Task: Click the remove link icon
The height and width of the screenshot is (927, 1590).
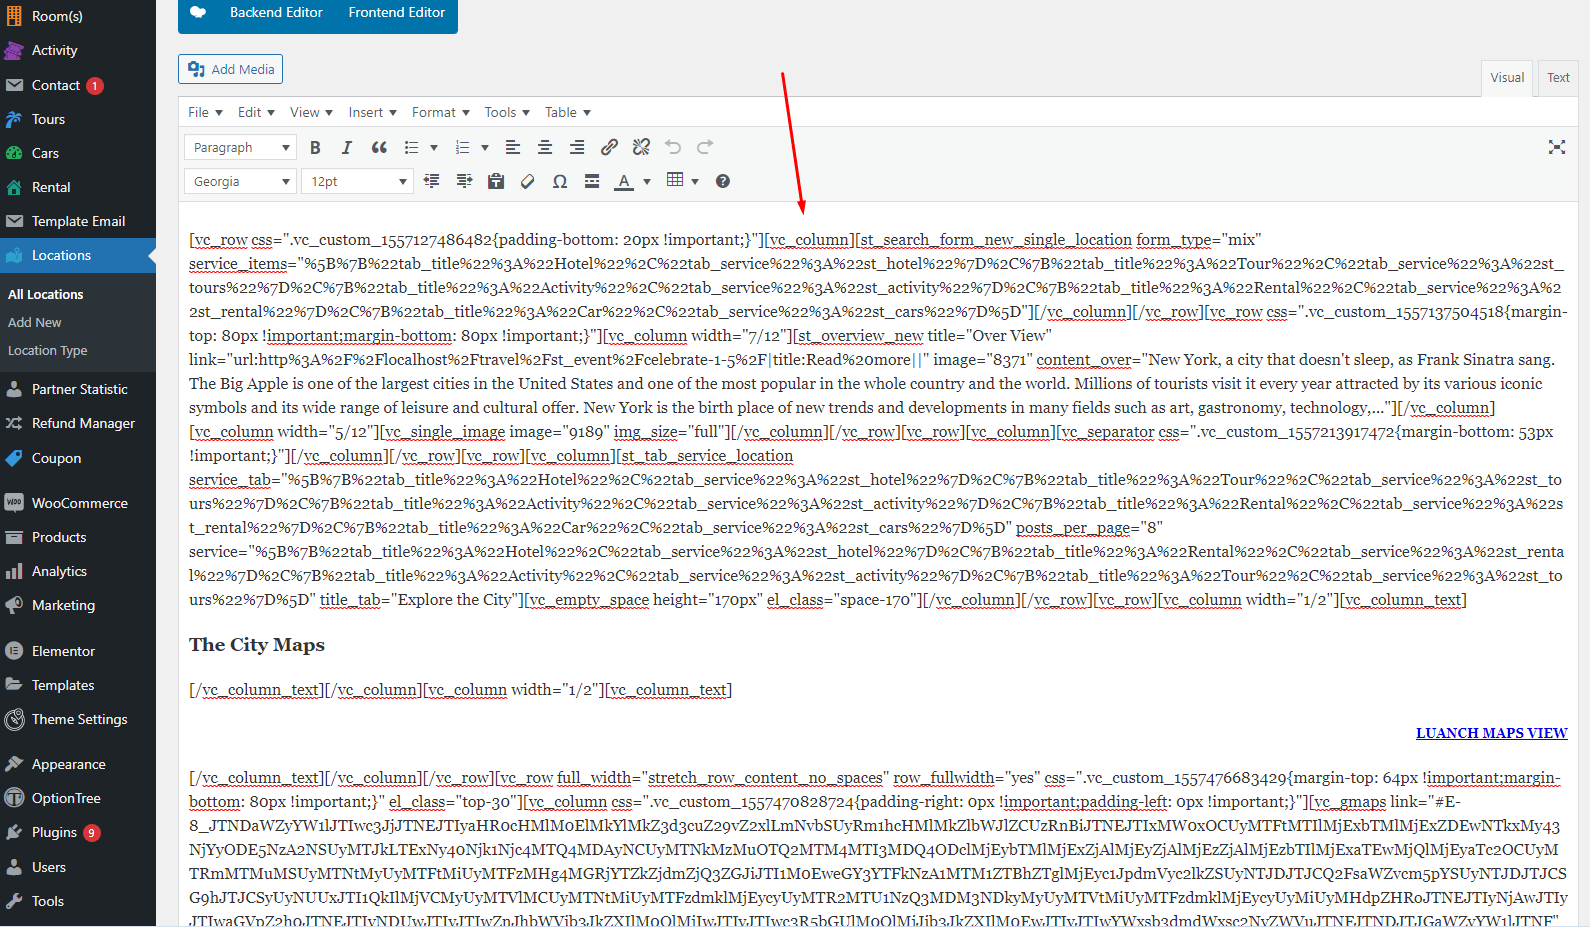Action: coord(641,148)
